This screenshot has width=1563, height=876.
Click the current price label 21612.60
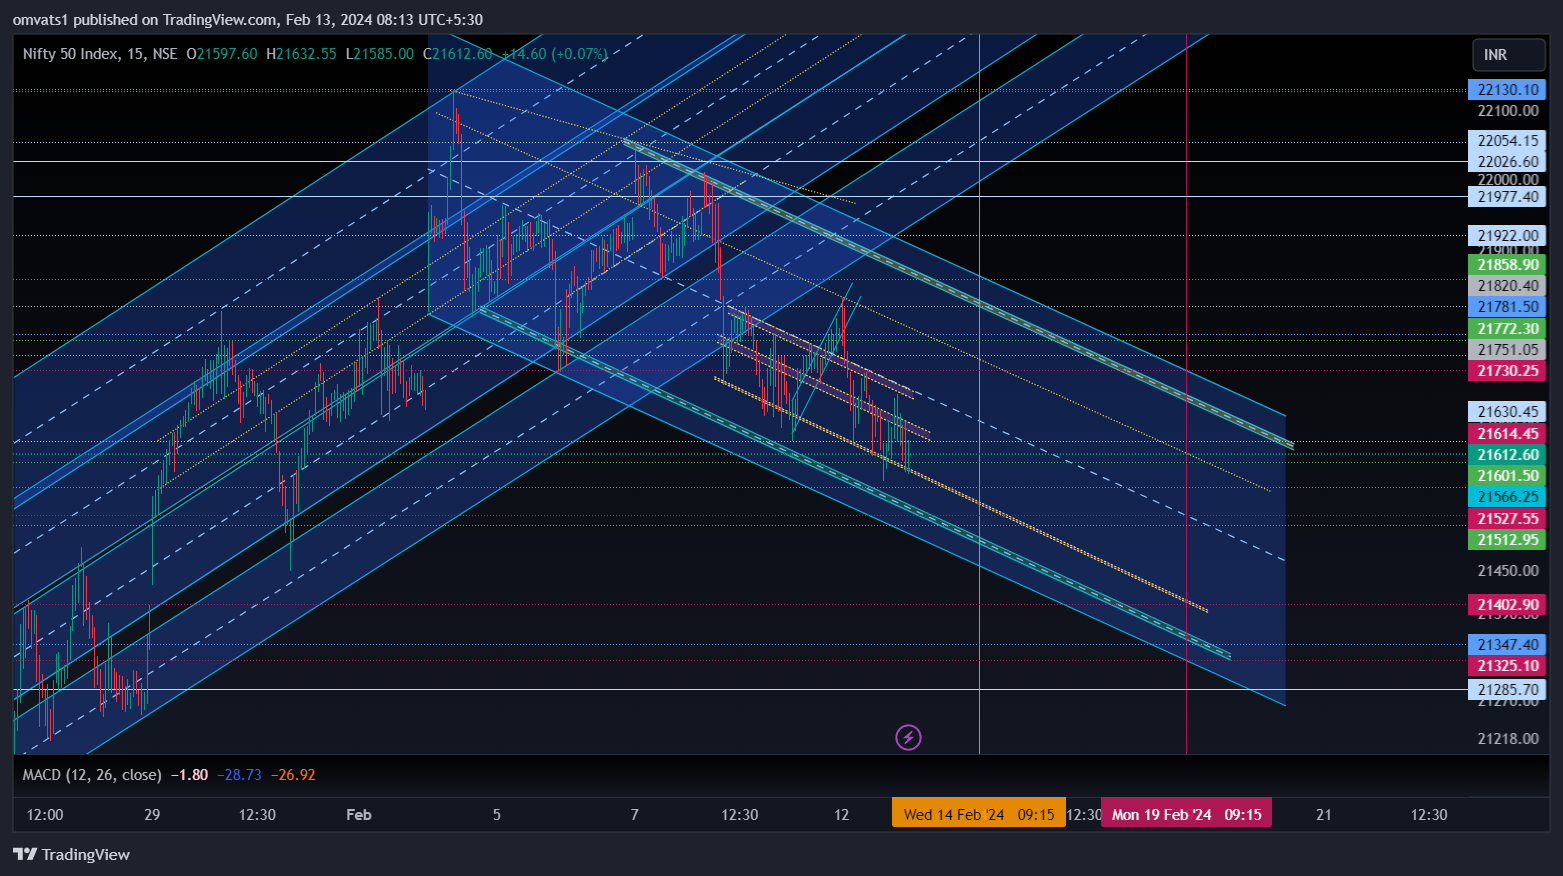(x=1507, y=455)
